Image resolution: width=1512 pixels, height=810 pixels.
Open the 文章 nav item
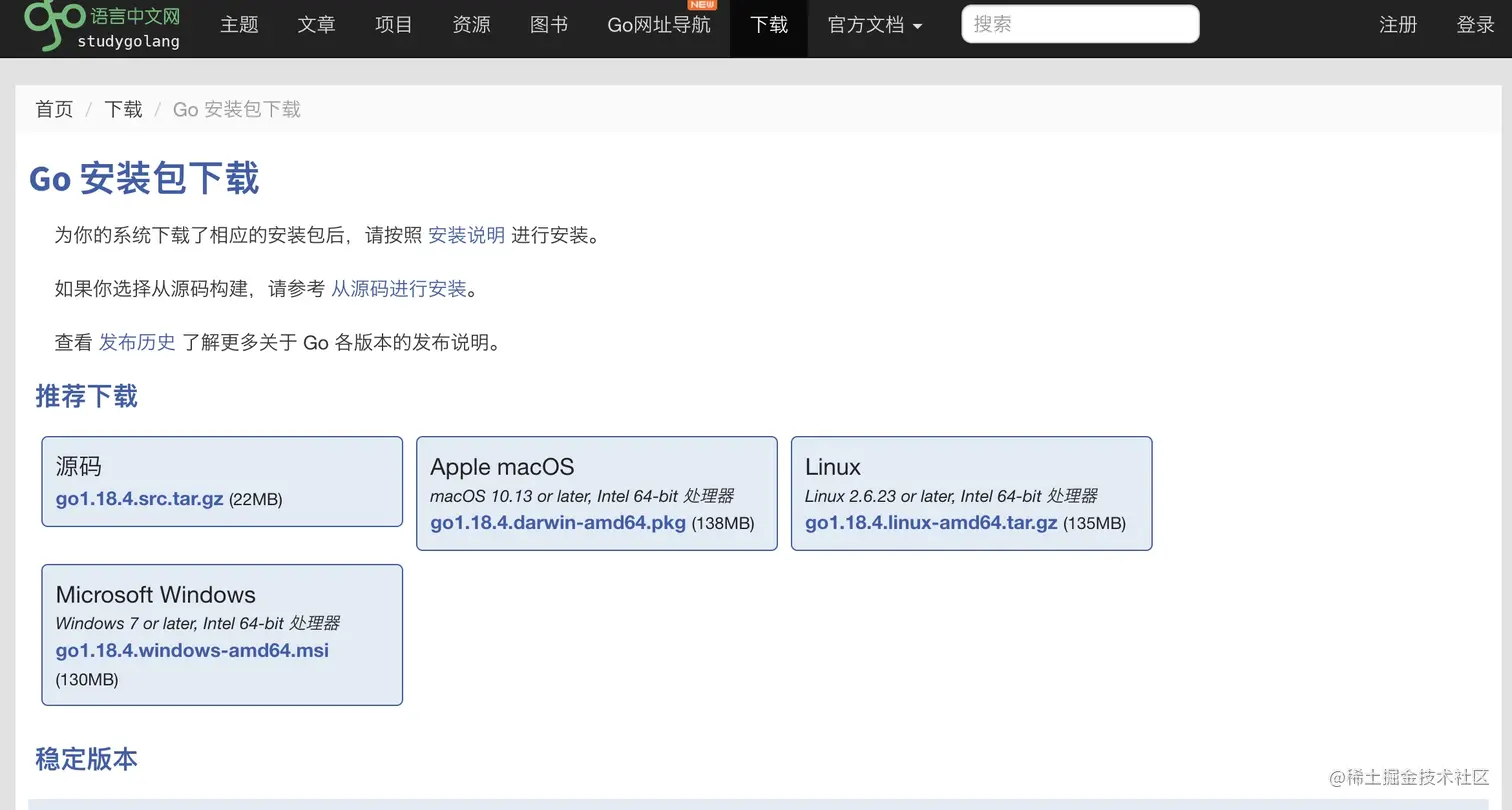[316, 25]
